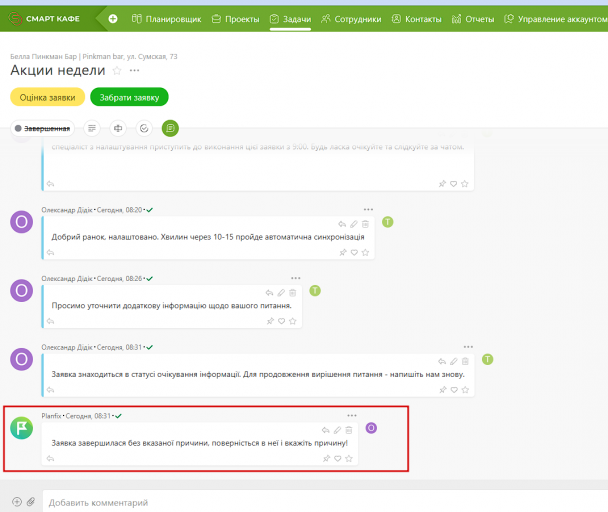Open the Завершенная status dropdown
This screenshot has height=512, width=608.
pos(43,128)
